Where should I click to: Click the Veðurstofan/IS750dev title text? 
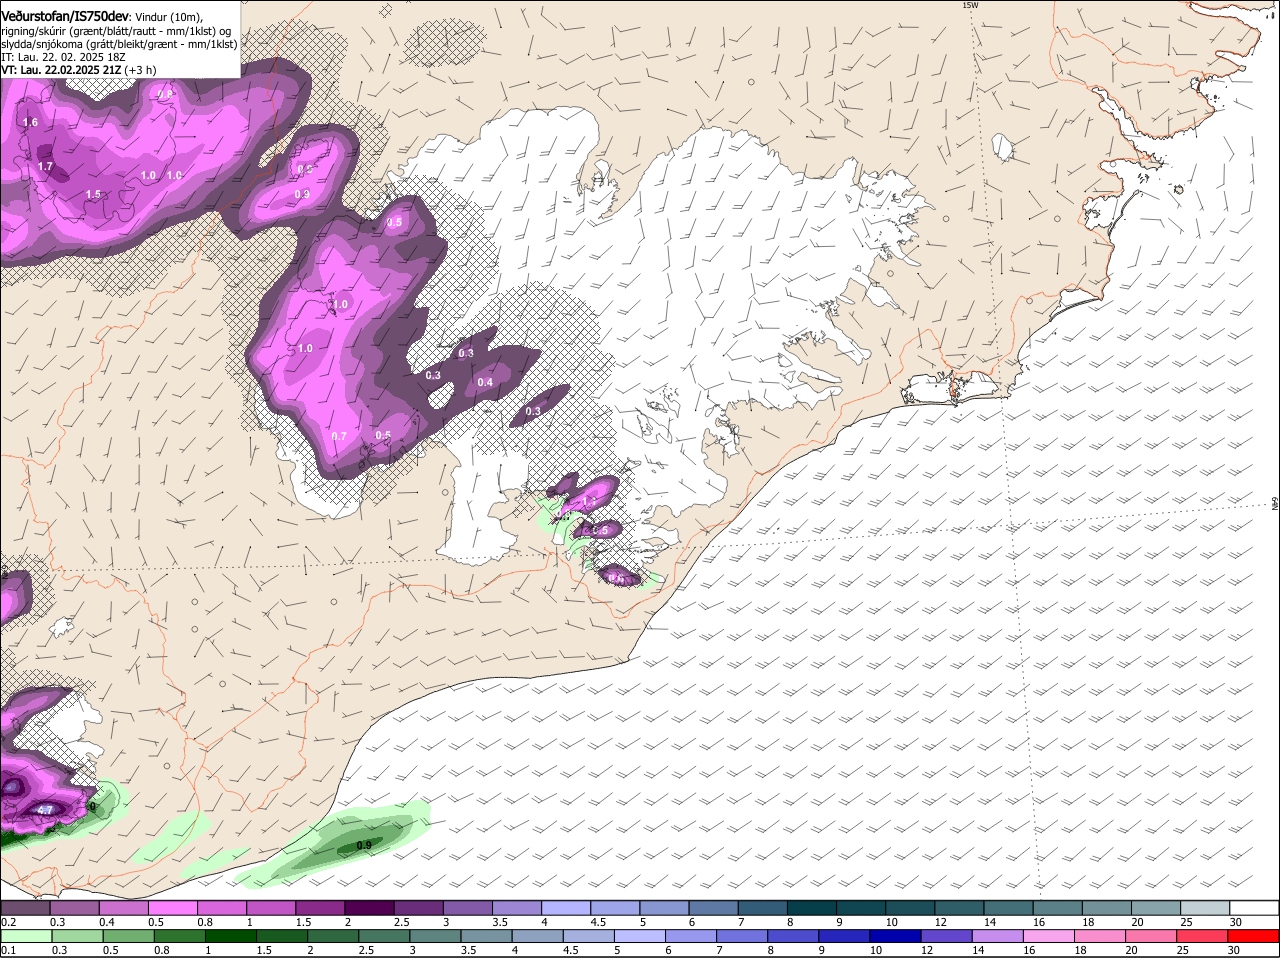coord(65,17)
